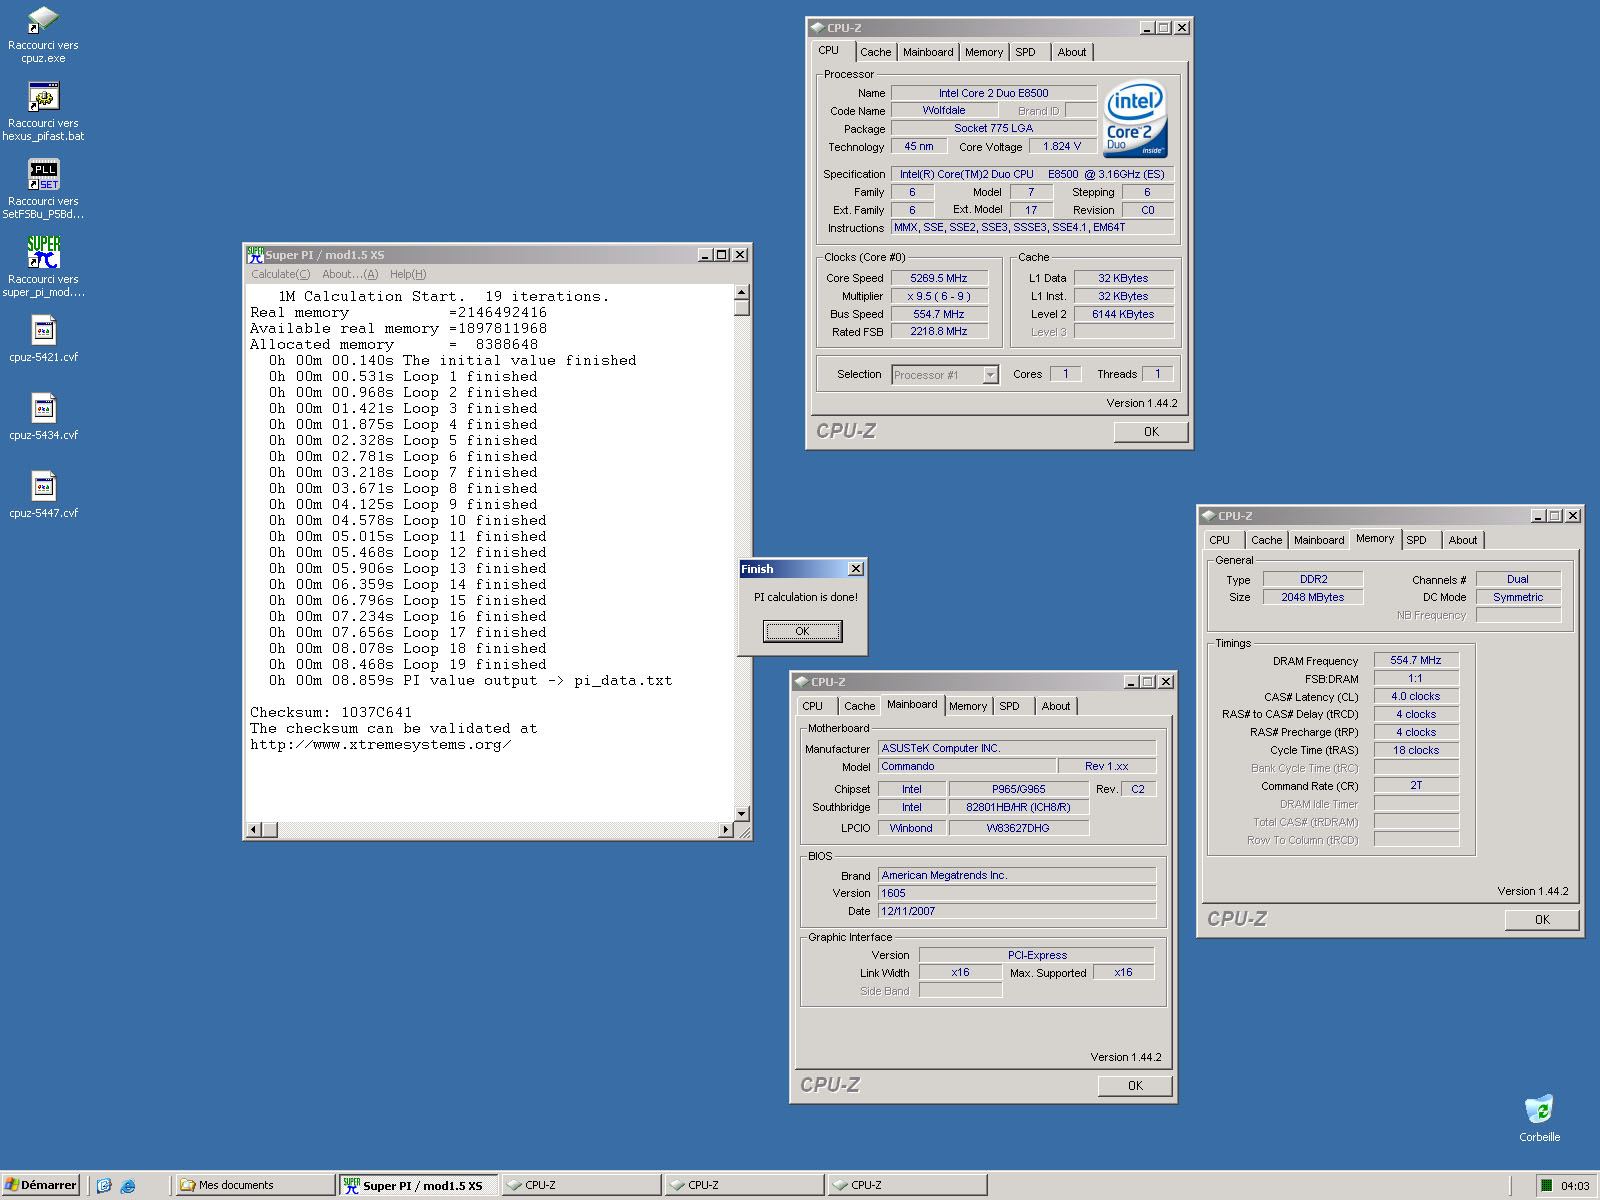Select the cpuz-5421.cvf file icon
The image size is (1600, 1200).
pos(43,331)
